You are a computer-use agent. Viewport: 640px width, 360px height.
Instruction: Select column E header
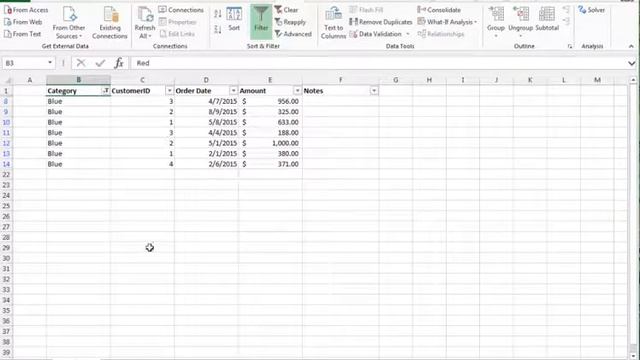[x=270, y=80]
